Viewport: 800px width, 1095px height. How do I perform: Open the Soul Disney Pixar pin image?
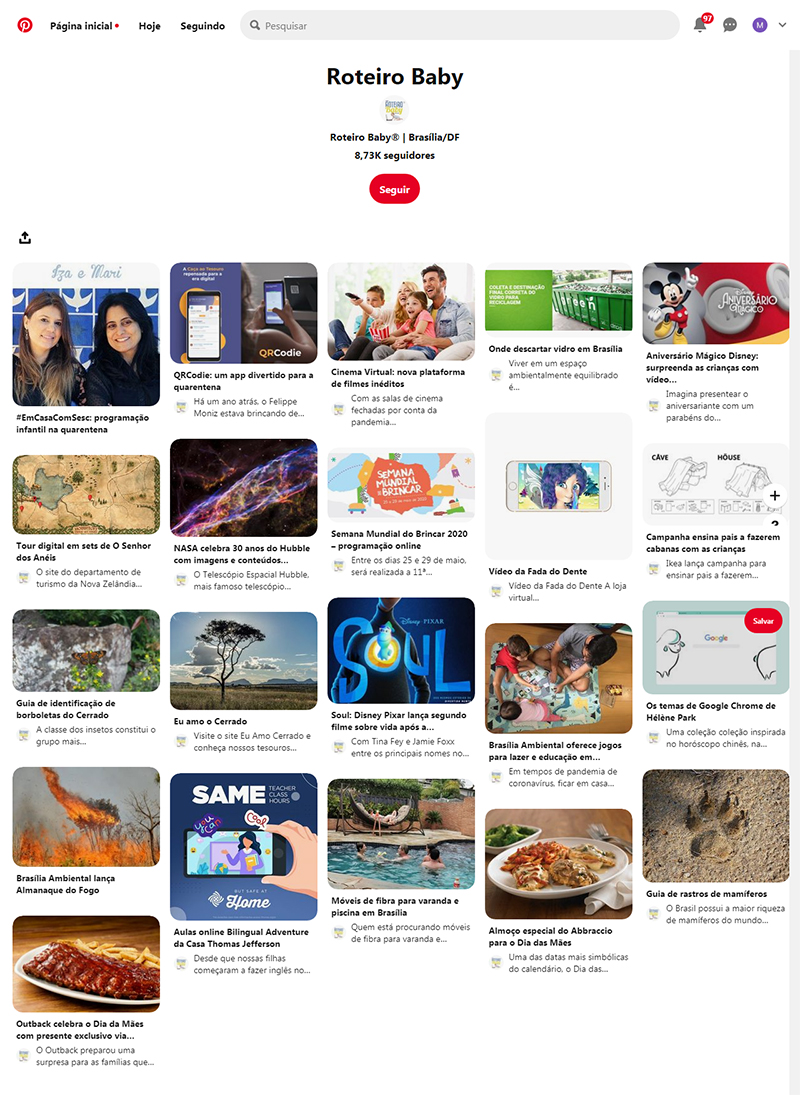(x=401, y=650)
